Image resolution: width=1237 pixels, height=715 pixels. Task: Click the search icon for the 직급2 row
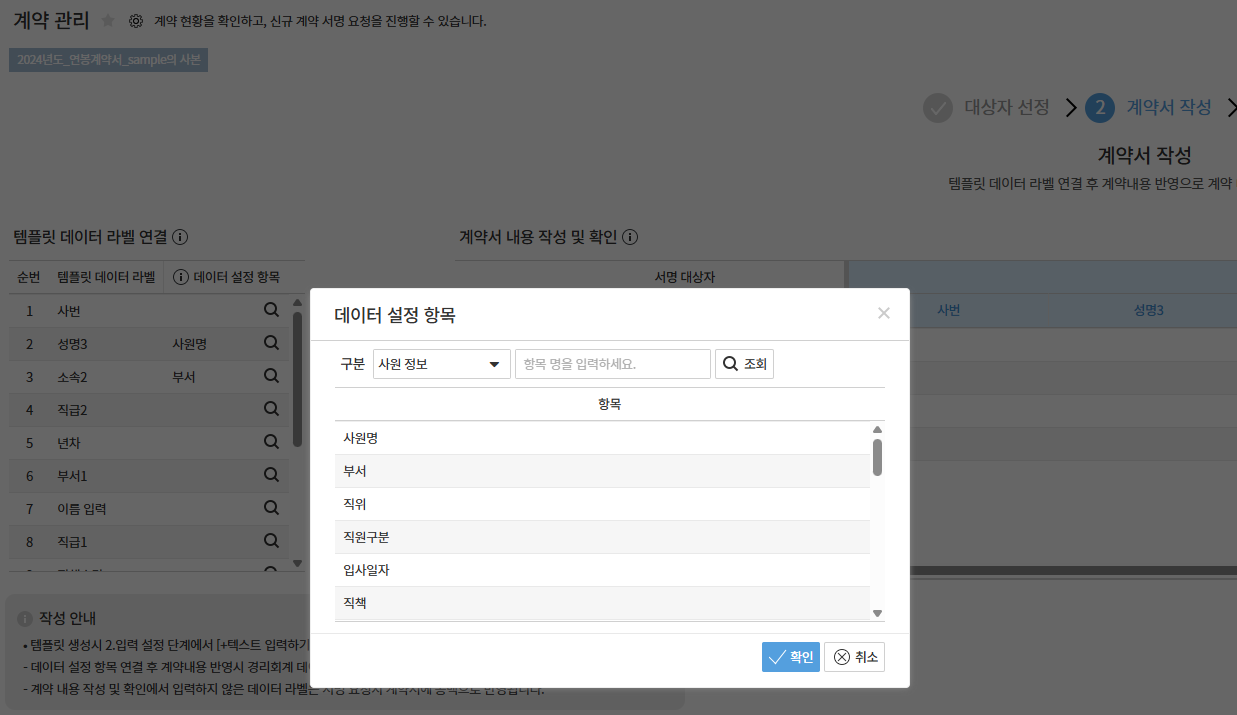[271, 409]
